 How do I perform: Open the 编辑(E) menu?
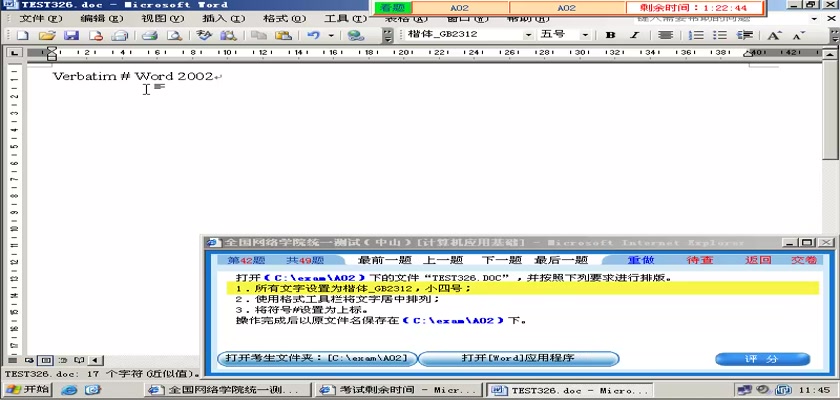[x=102, y=19]
